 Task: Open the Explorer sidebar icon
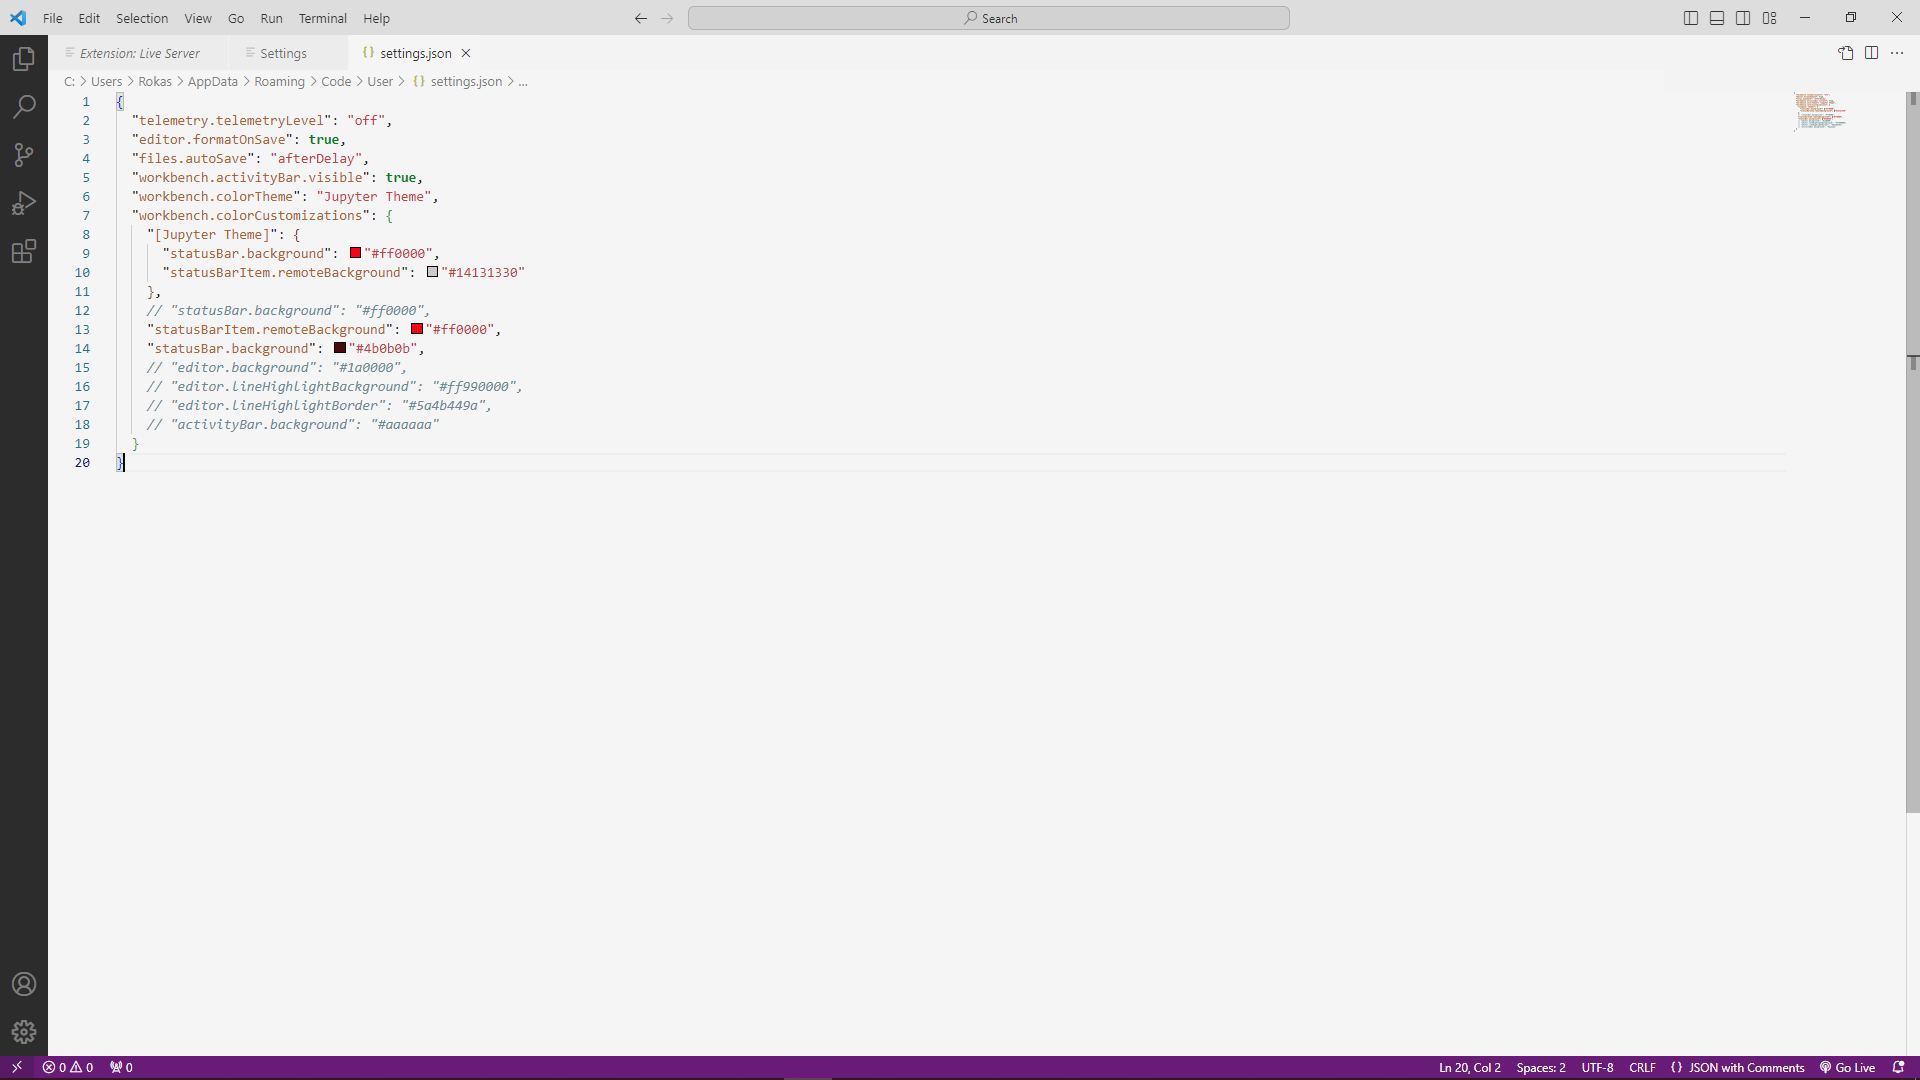(23, 59)
